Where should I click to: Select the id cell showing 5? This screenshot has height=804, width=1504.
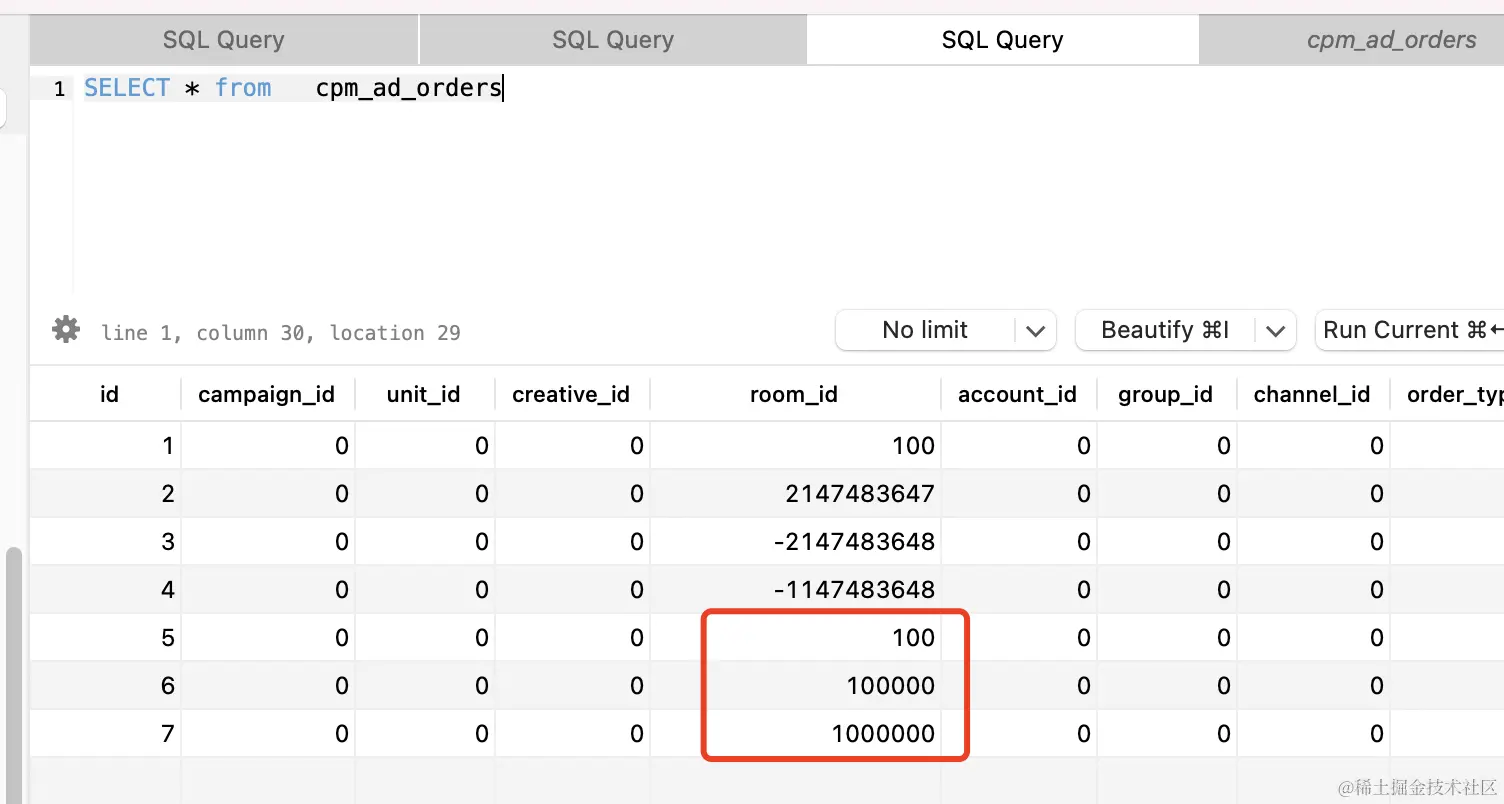(105, 637)
